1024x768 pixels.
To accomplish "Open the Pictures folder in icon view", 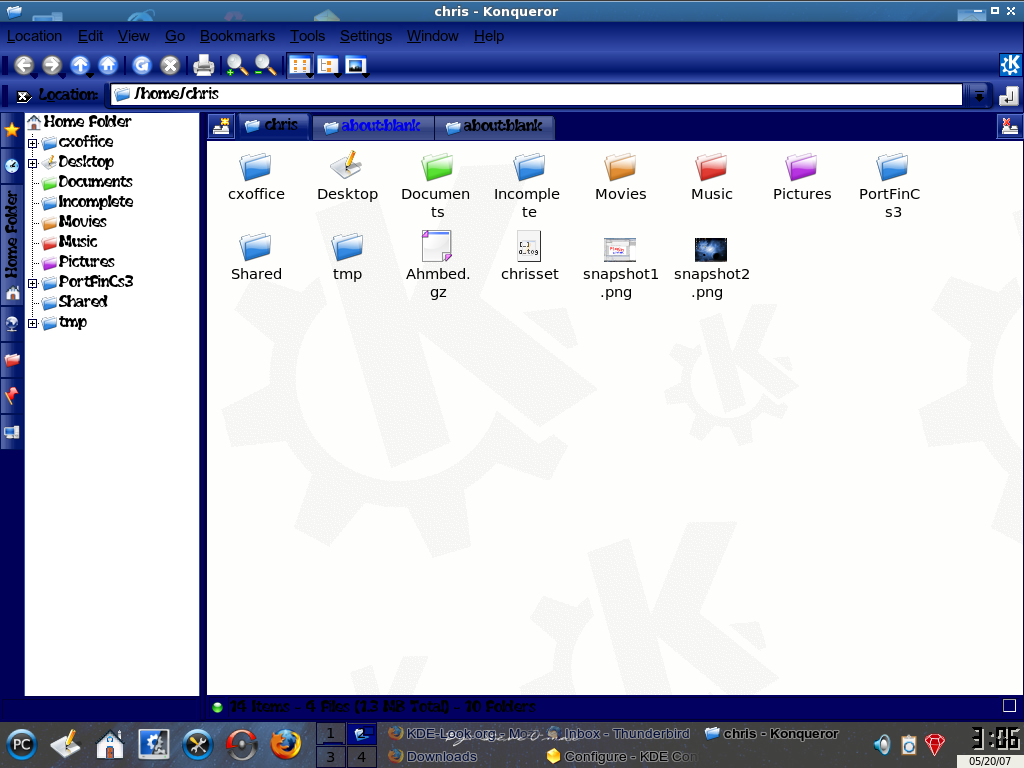I will click(x=802, y=176).
